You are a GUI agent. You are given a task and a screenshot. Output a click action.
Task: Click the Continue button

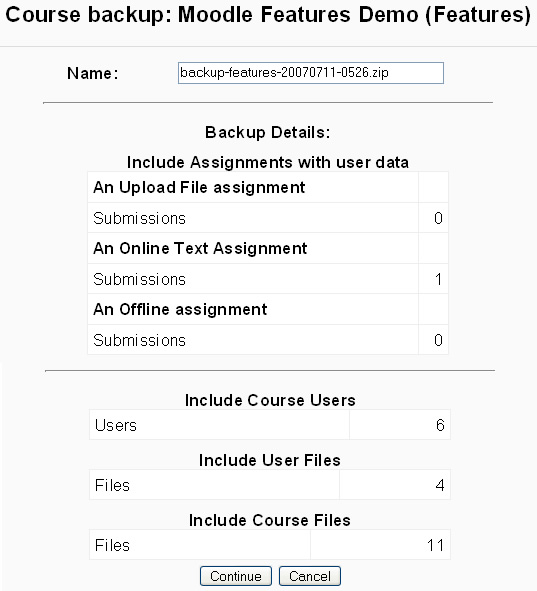[x=236, y=576]
